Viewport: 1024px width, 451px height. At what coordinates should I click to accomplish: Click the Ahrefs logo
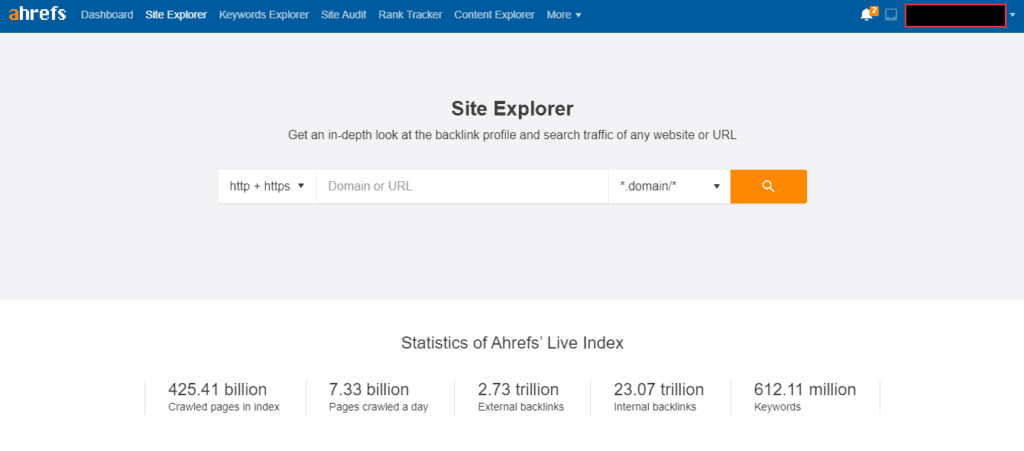click(37, 15)
